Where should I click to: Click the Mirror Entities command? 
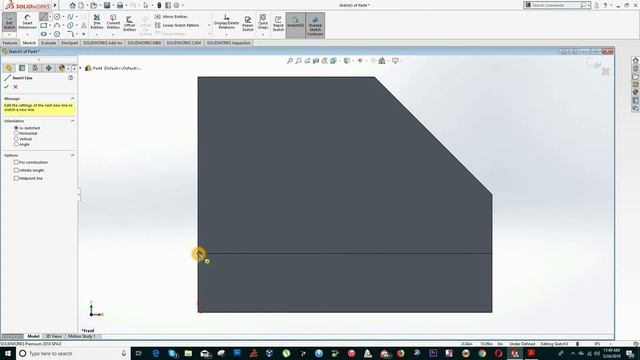point(171,17)
